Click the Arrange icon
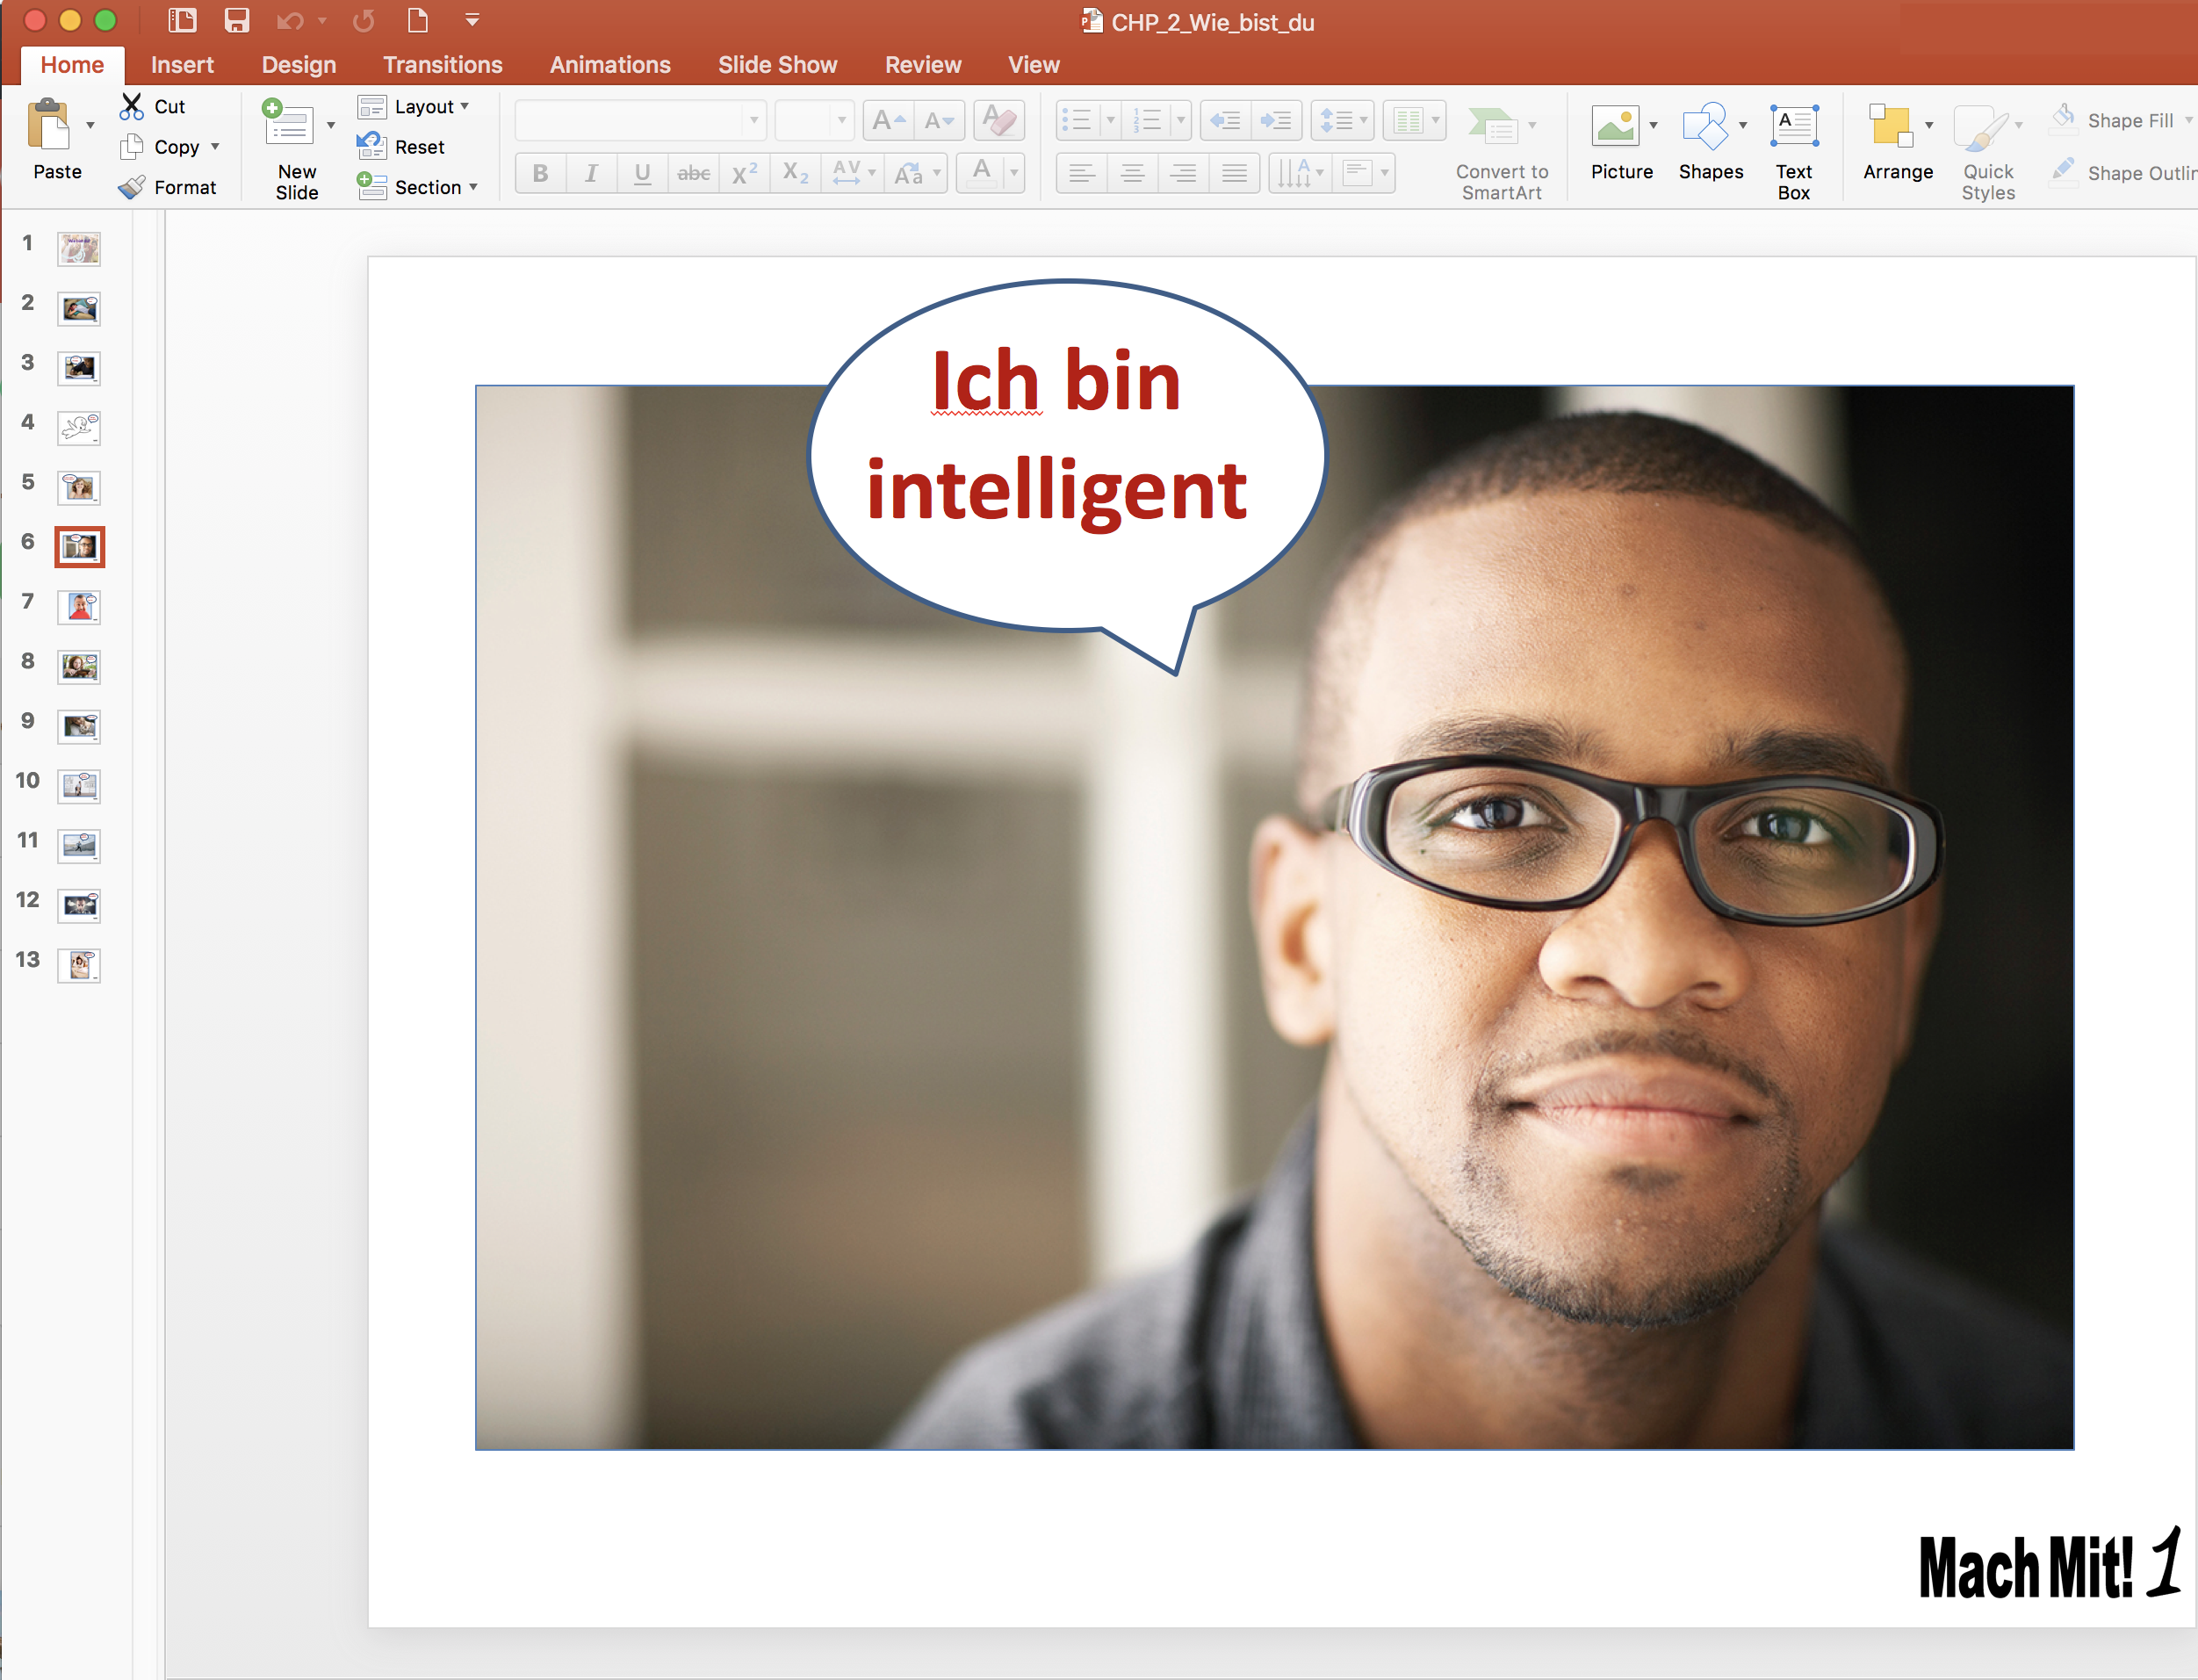The width and height of the screenshot is (2198, 1680). [x=1891, y=126]
